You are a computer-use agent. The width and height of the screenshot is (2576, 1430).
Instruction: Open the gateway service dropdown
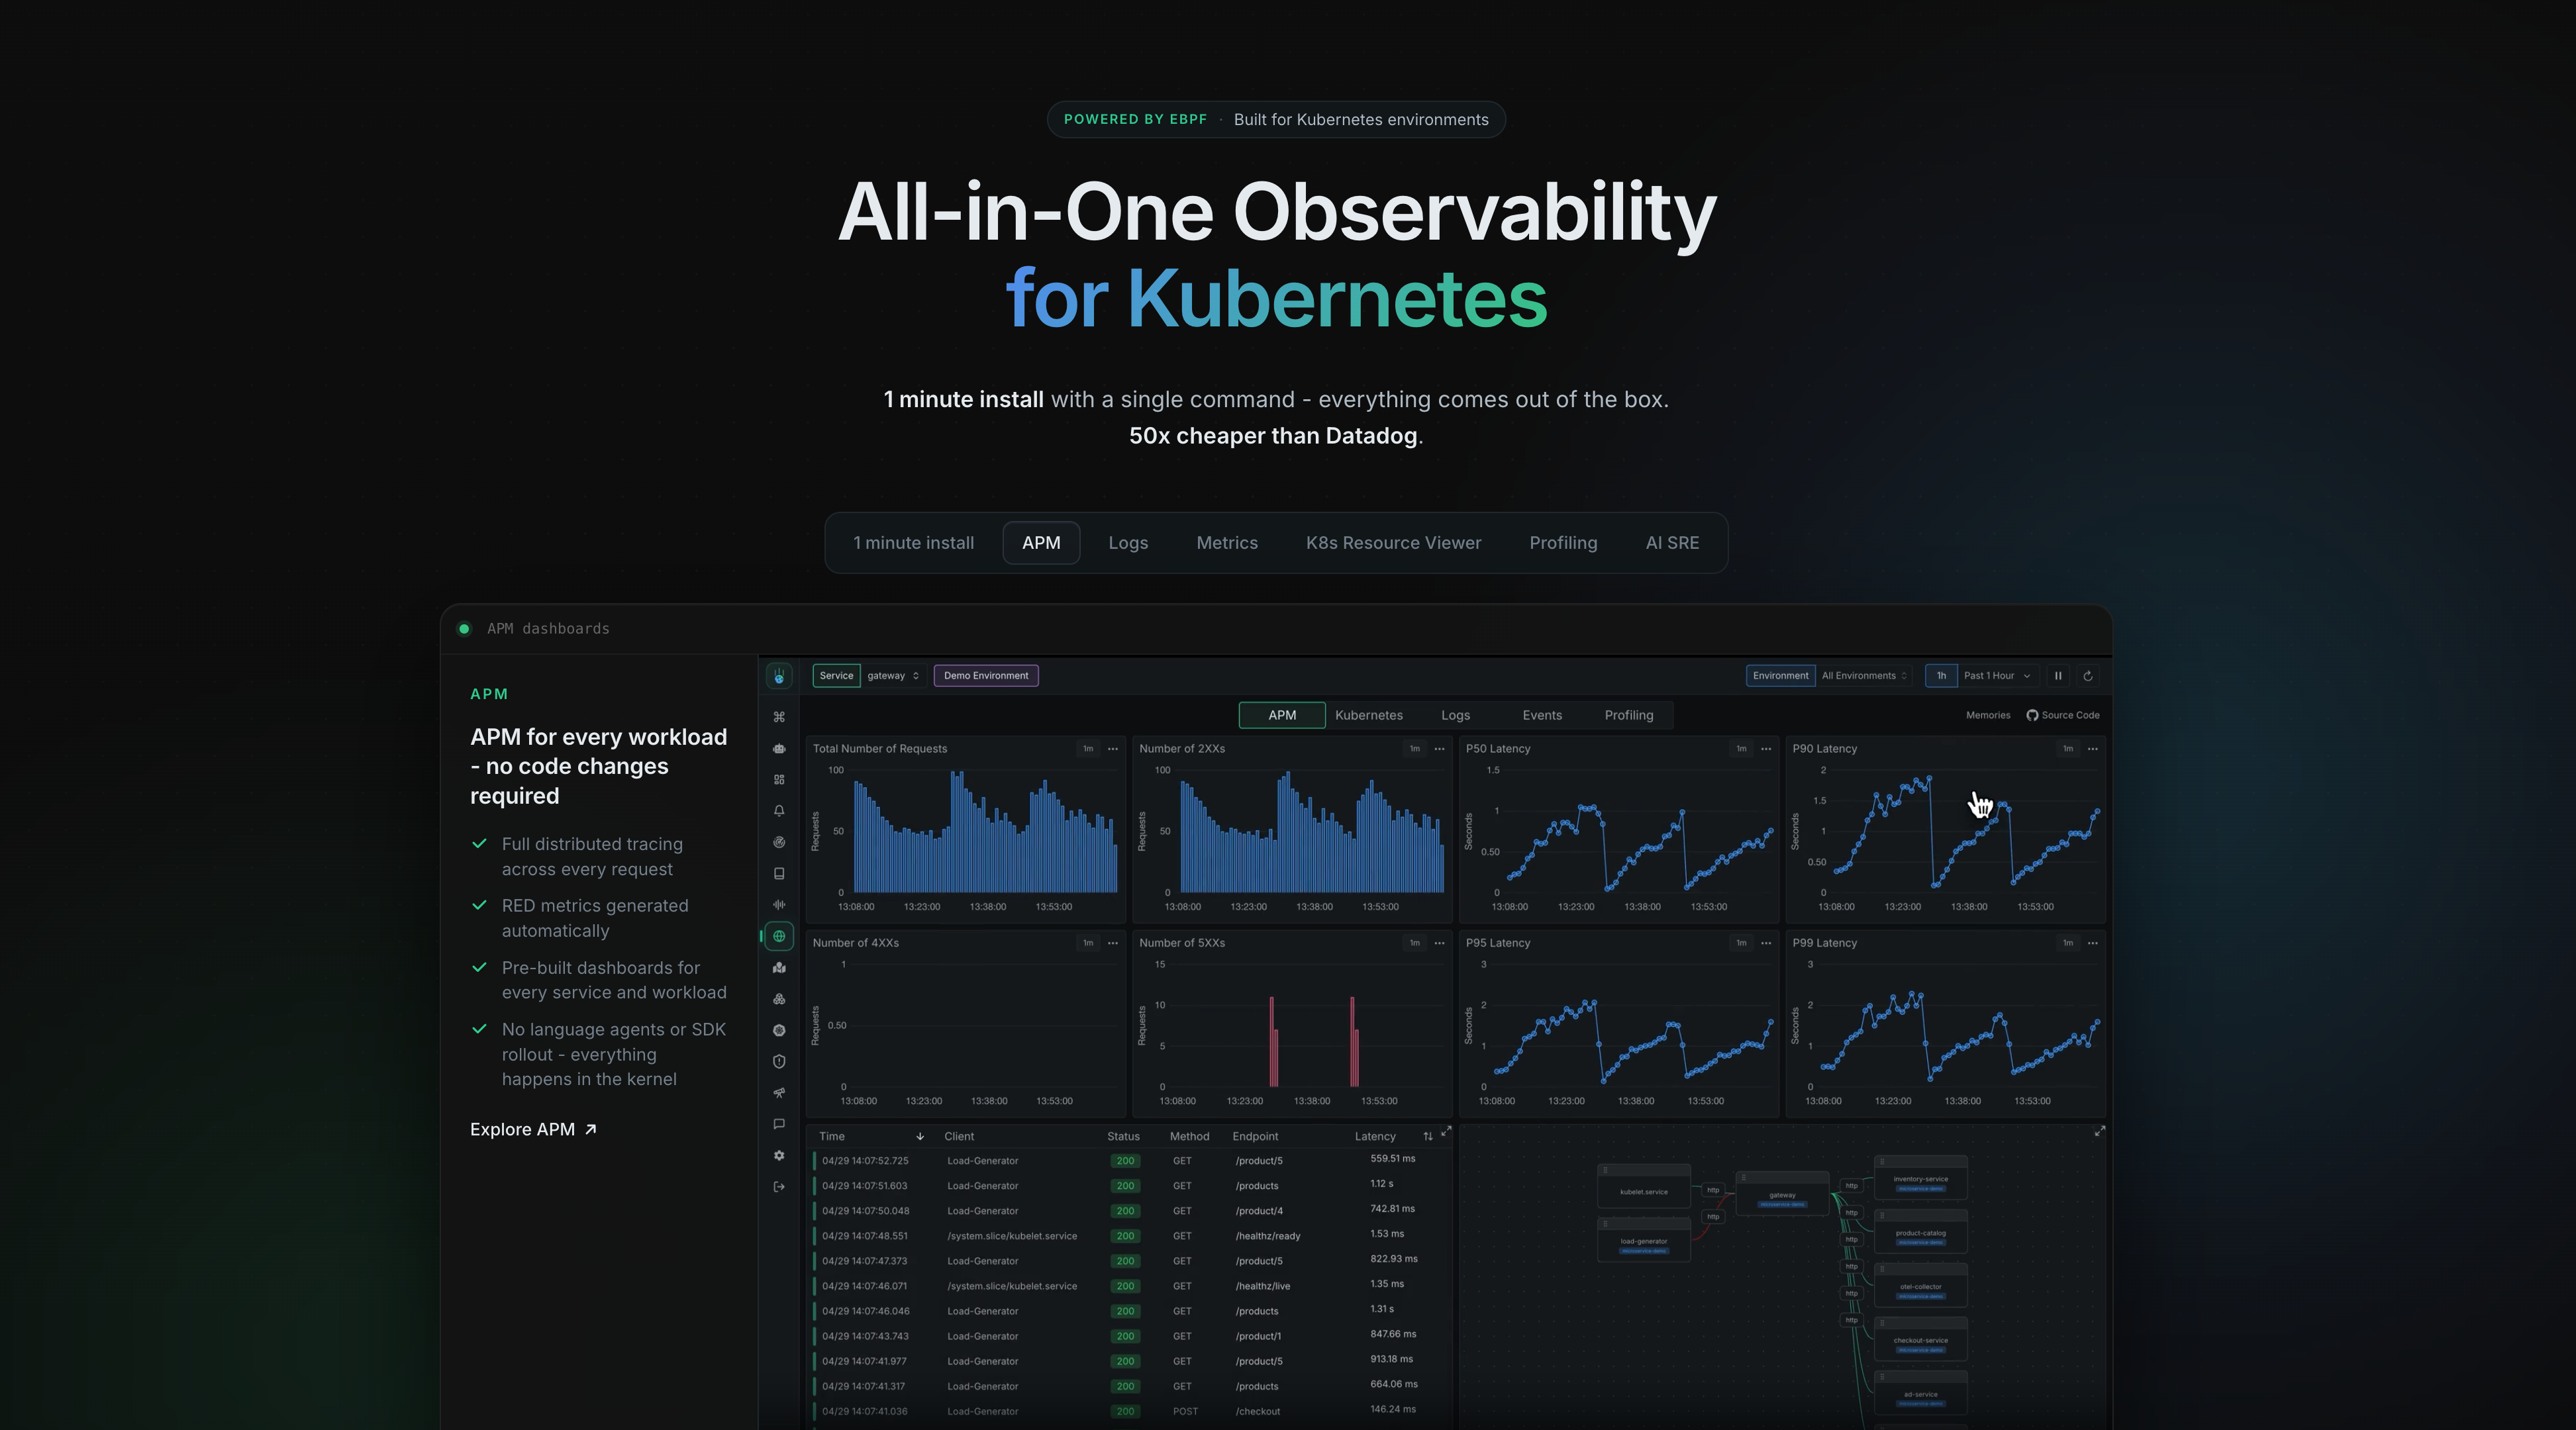click(893, 676)
